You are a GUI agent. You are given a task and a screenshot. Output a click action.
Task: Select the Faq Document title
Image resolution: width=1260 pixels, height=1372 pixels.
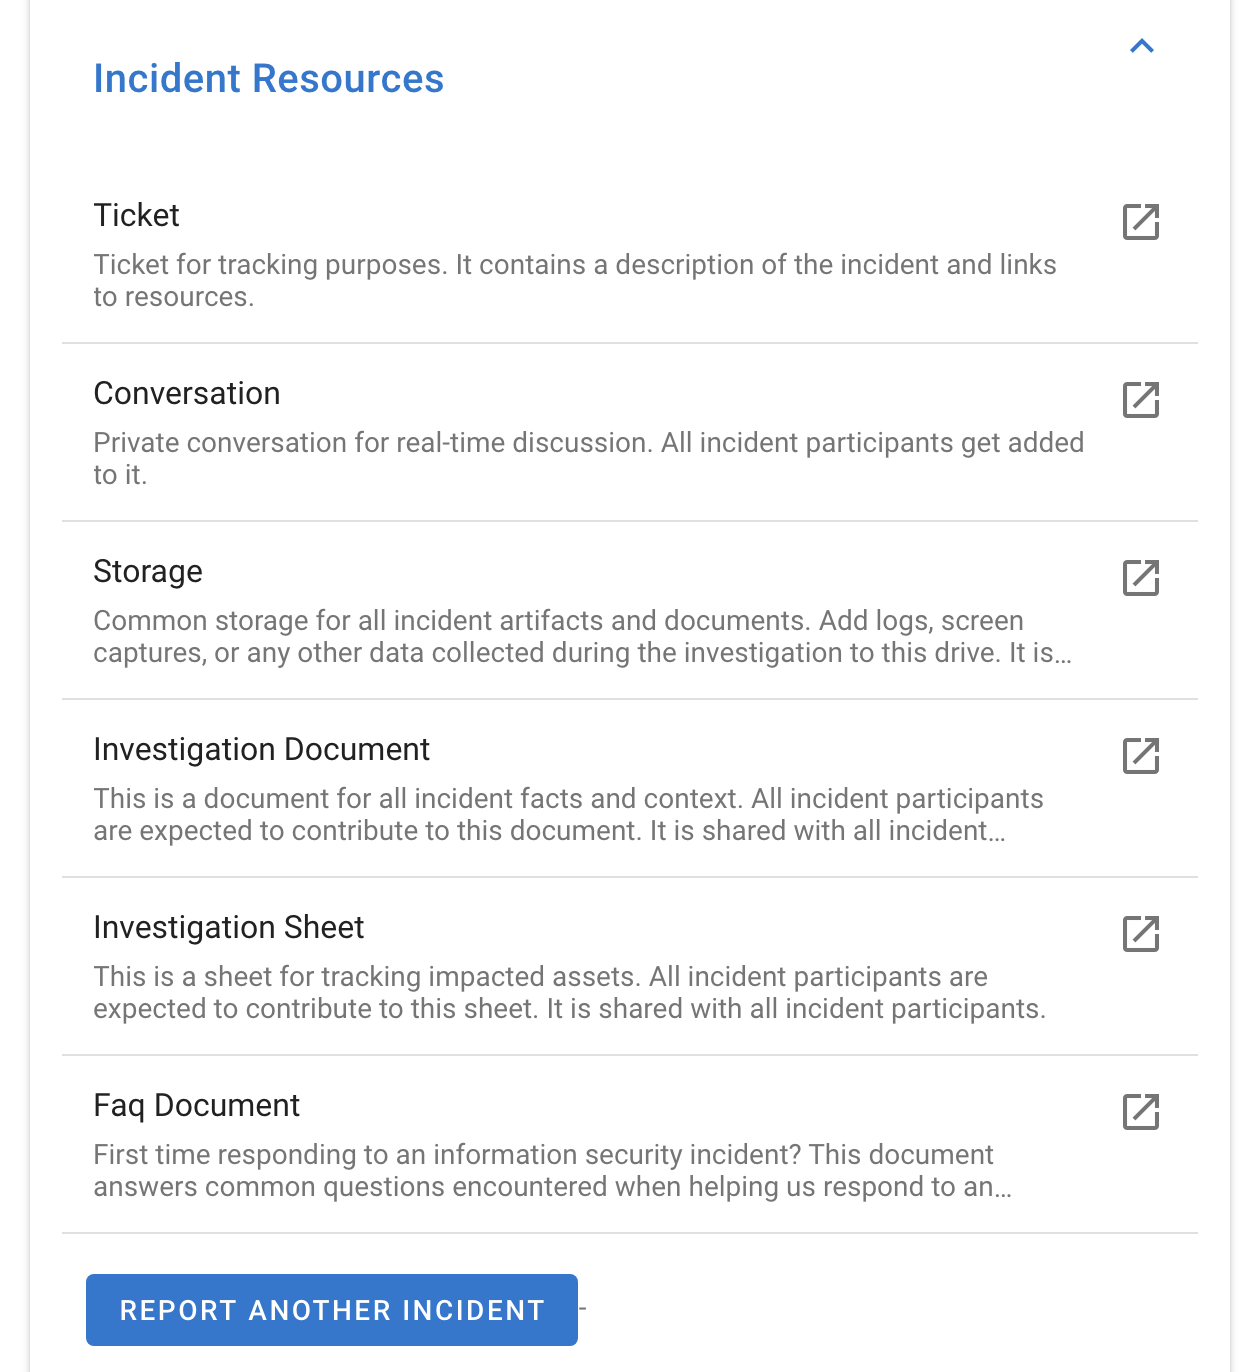tap(197, 1105)
